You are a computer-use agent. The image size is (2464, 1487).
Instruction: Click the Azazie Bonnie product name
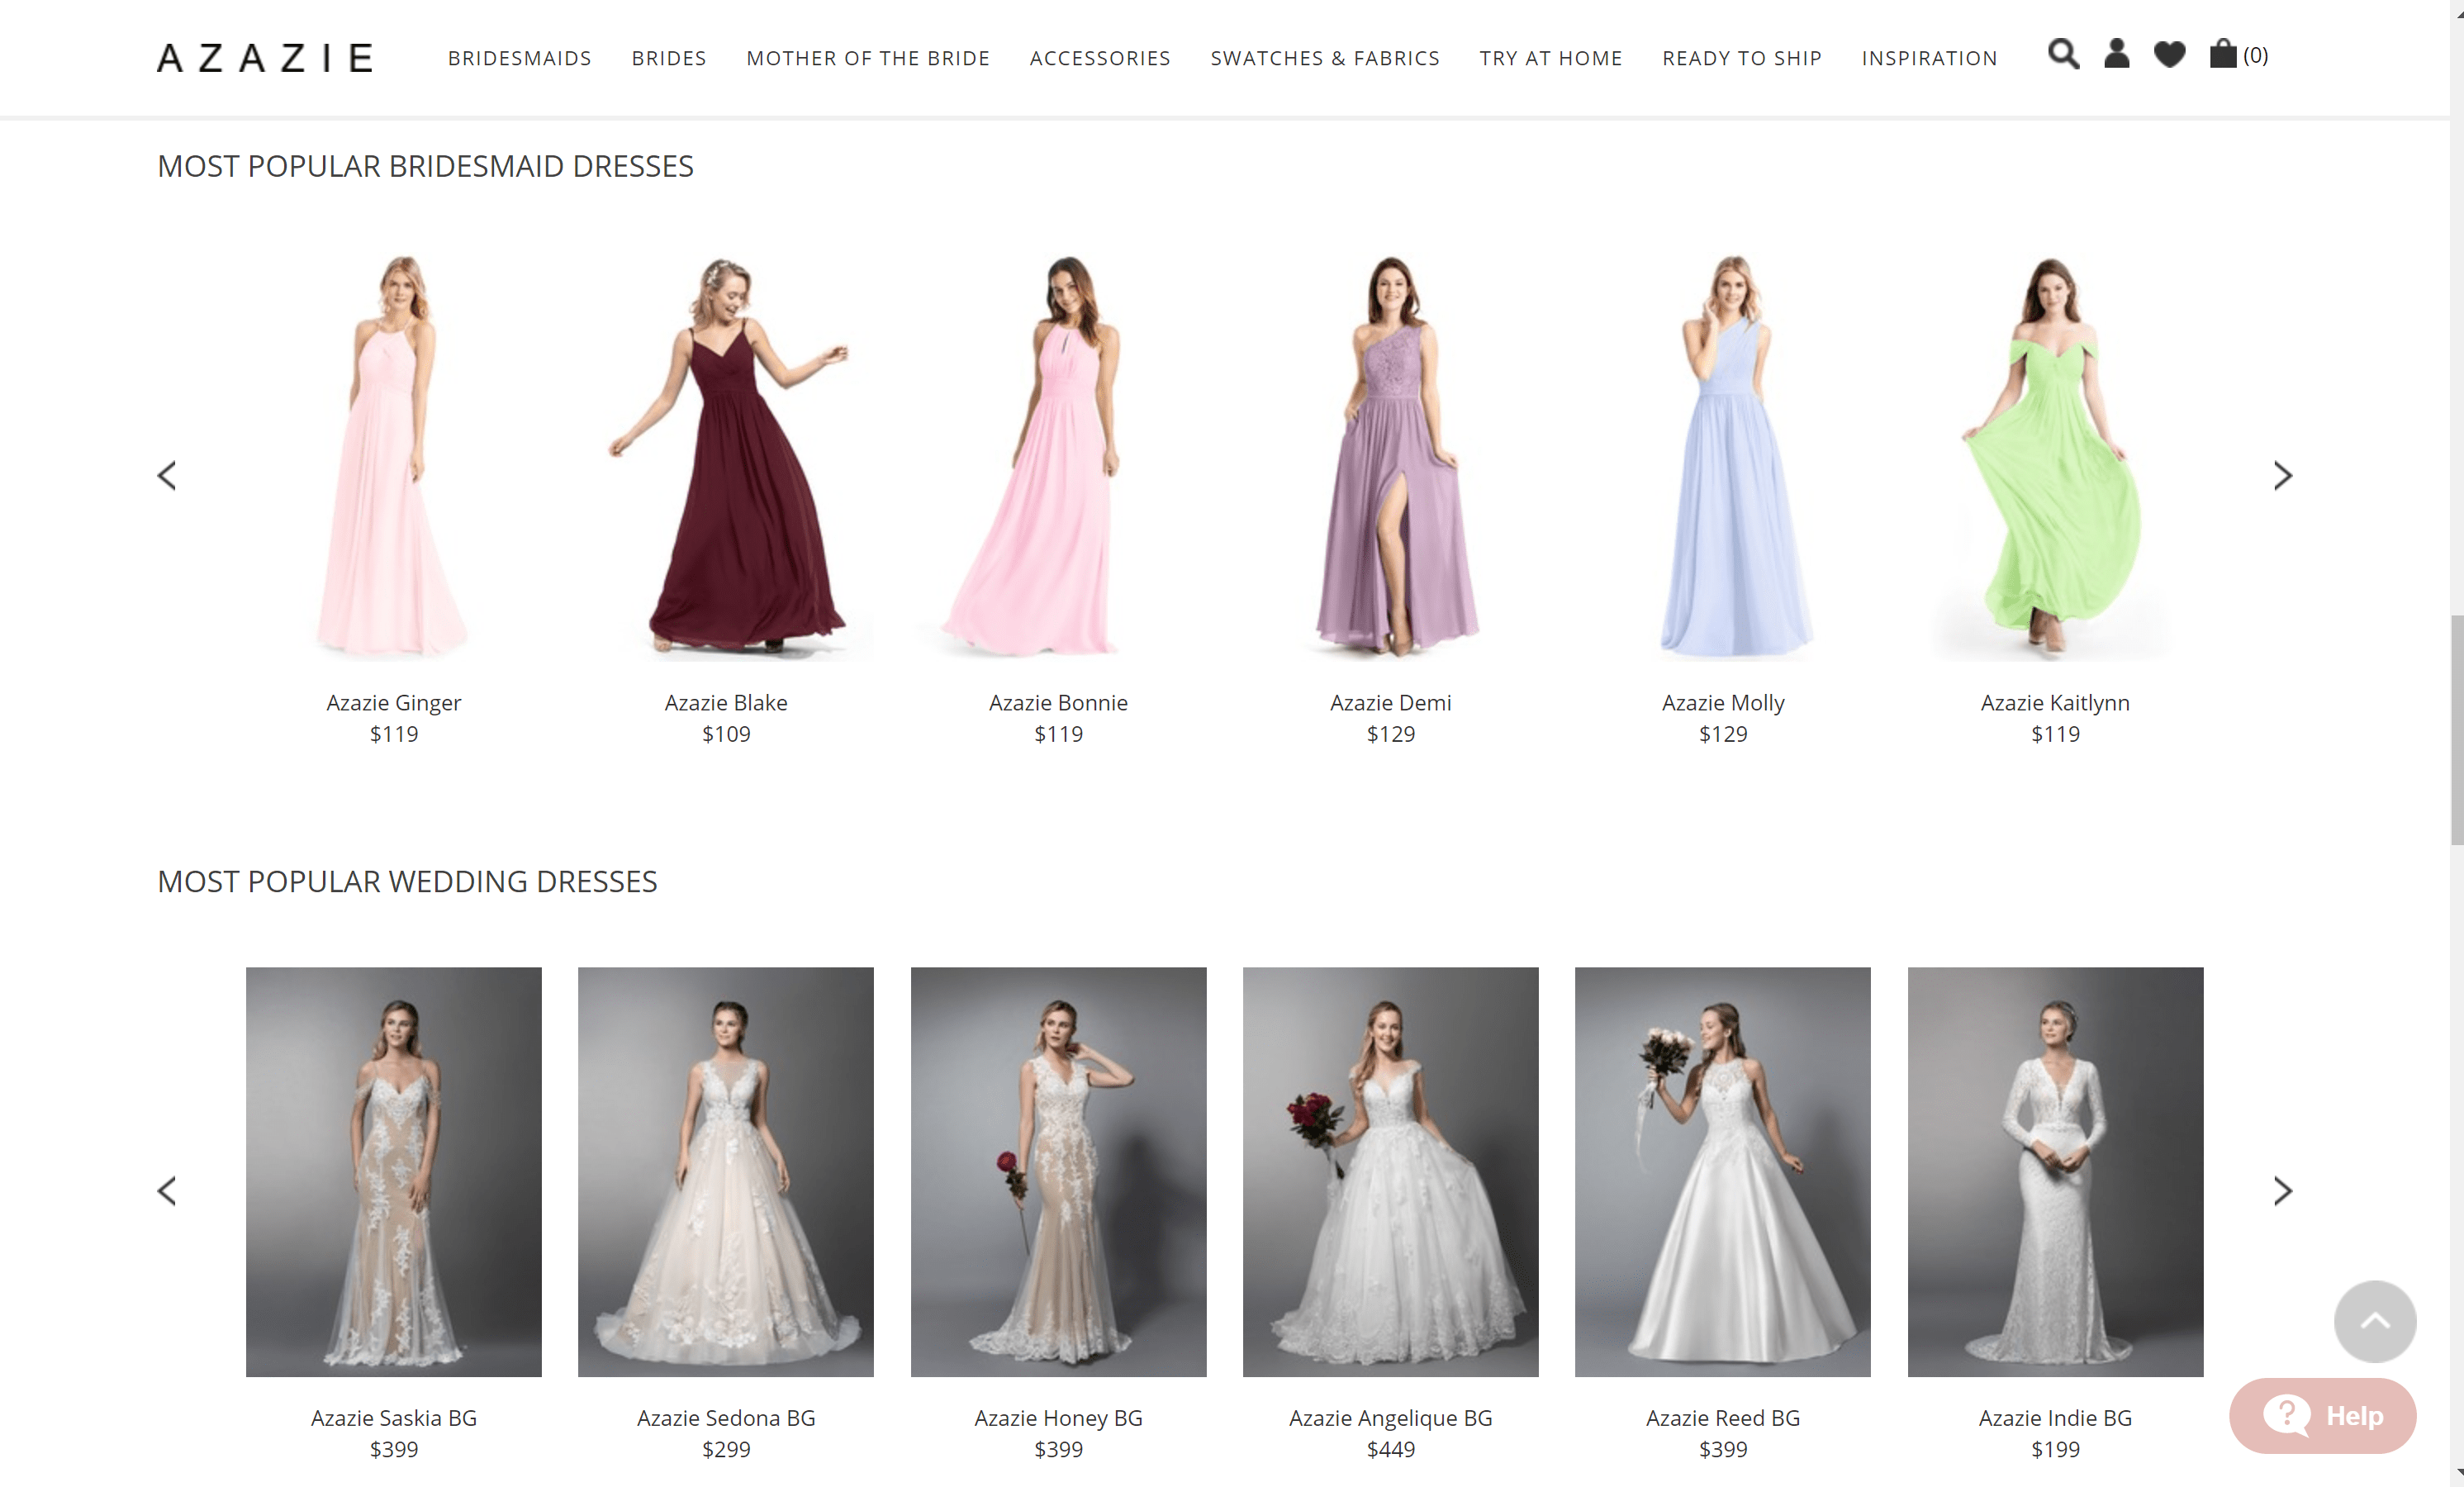pyautogui.click(x=1058, y=703)
